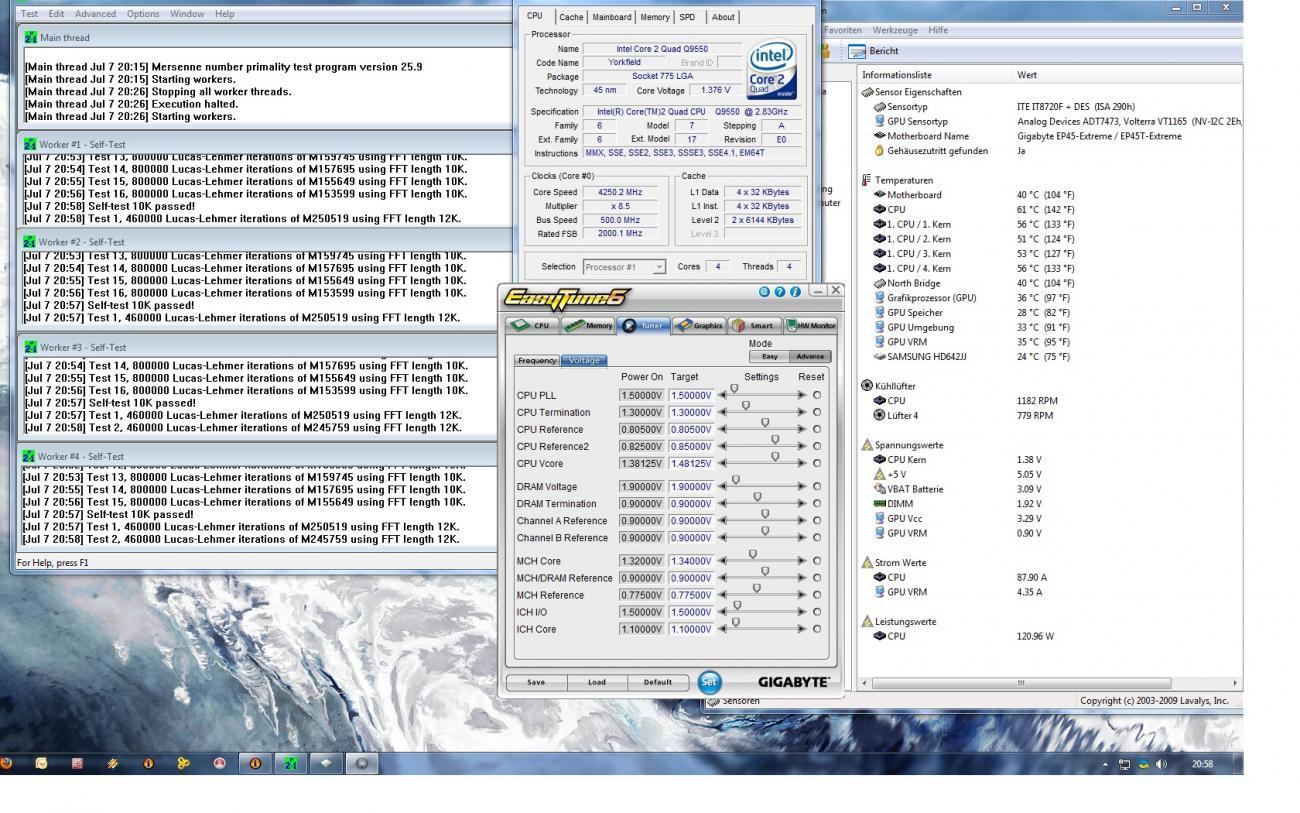
Task: Switch EasyTune6 mode to Easy
Action: click(769, 356)
